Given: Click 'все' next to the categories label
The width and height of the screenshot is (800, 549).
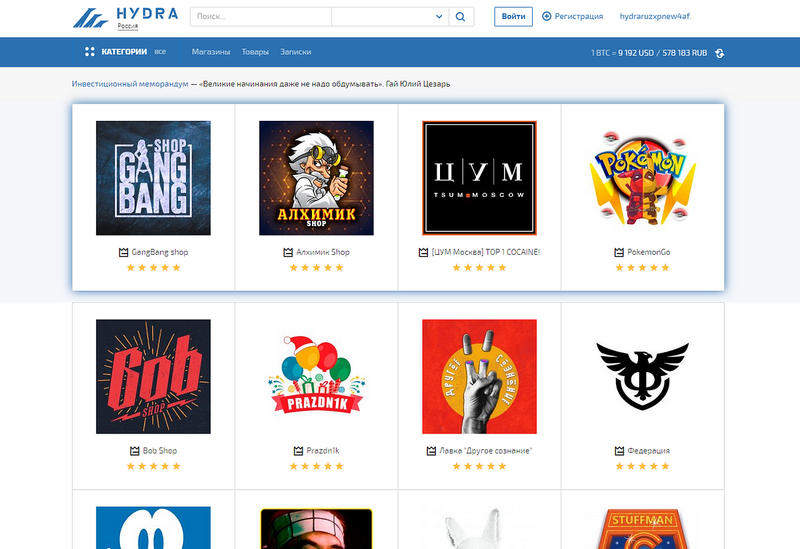Looking at the screenshot, I should 160,52.
